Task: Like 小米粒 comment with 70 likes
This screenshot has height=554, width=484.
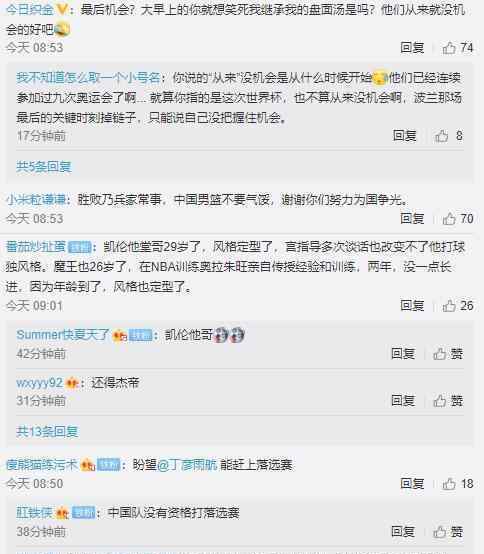Action: tap(457, 219)
